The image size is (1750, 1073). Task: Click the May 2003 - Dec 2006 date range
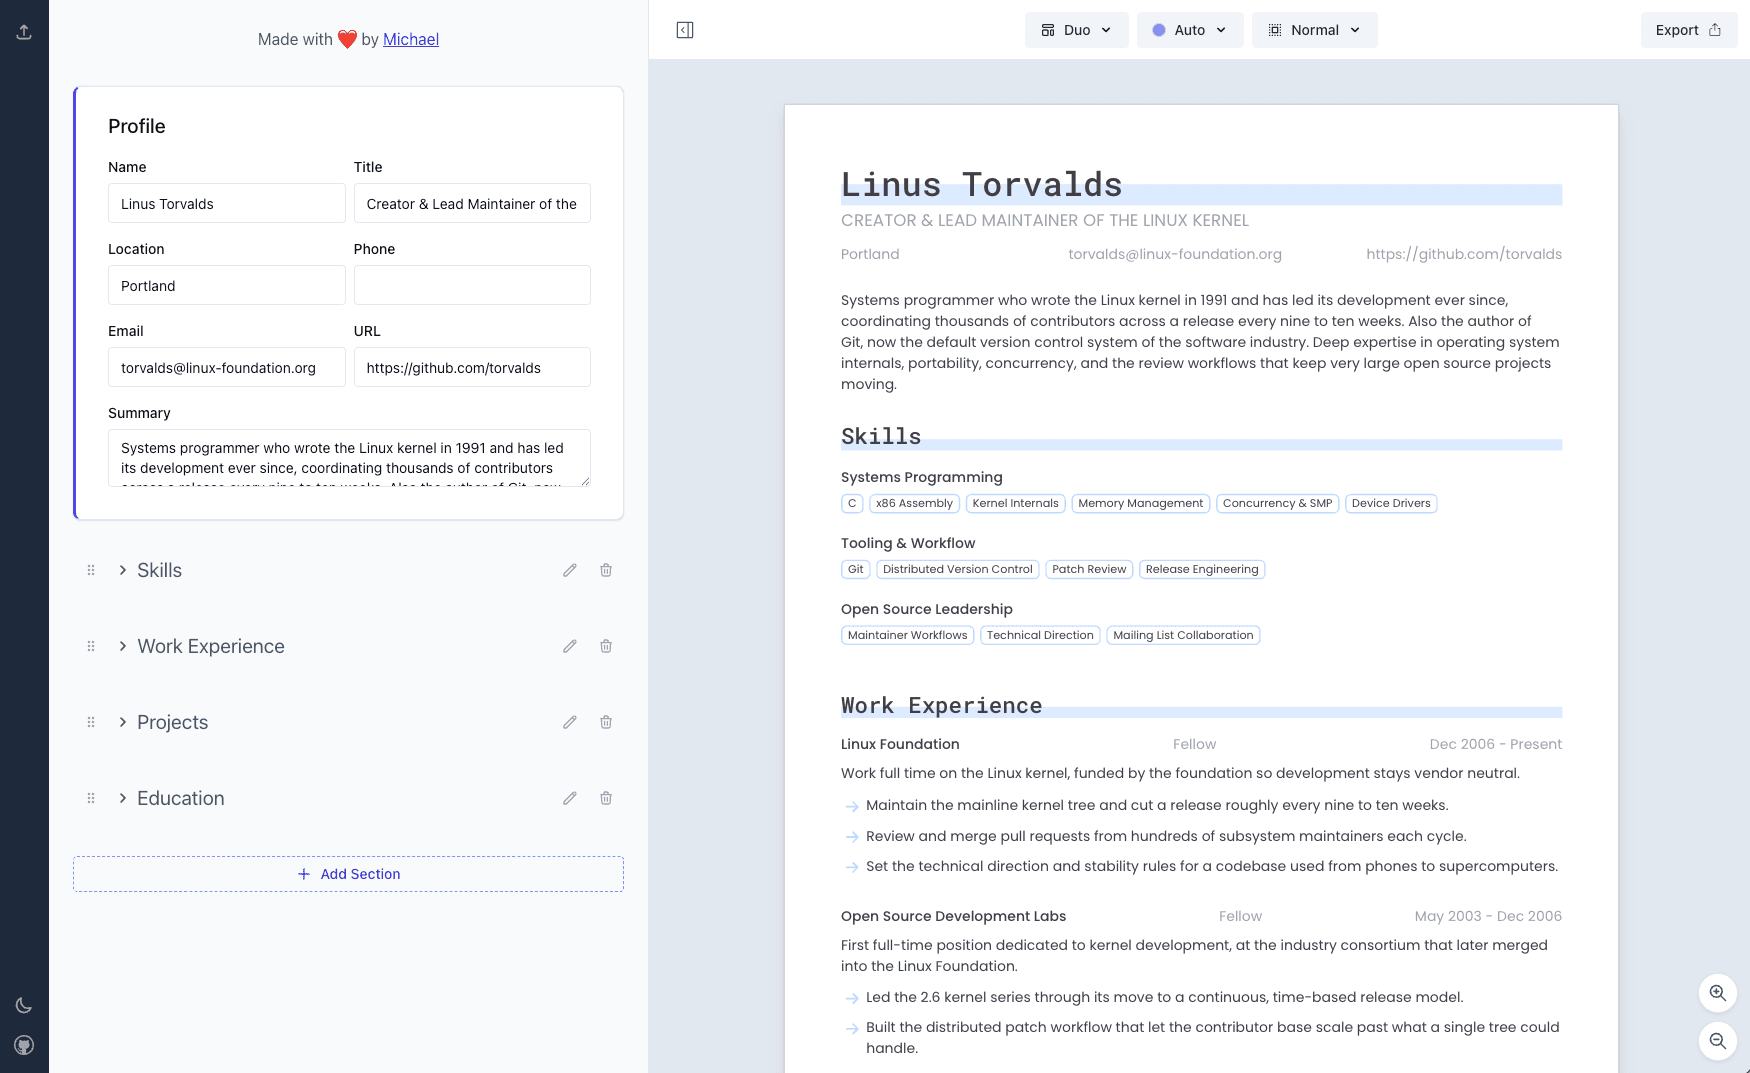[1488, 916]
